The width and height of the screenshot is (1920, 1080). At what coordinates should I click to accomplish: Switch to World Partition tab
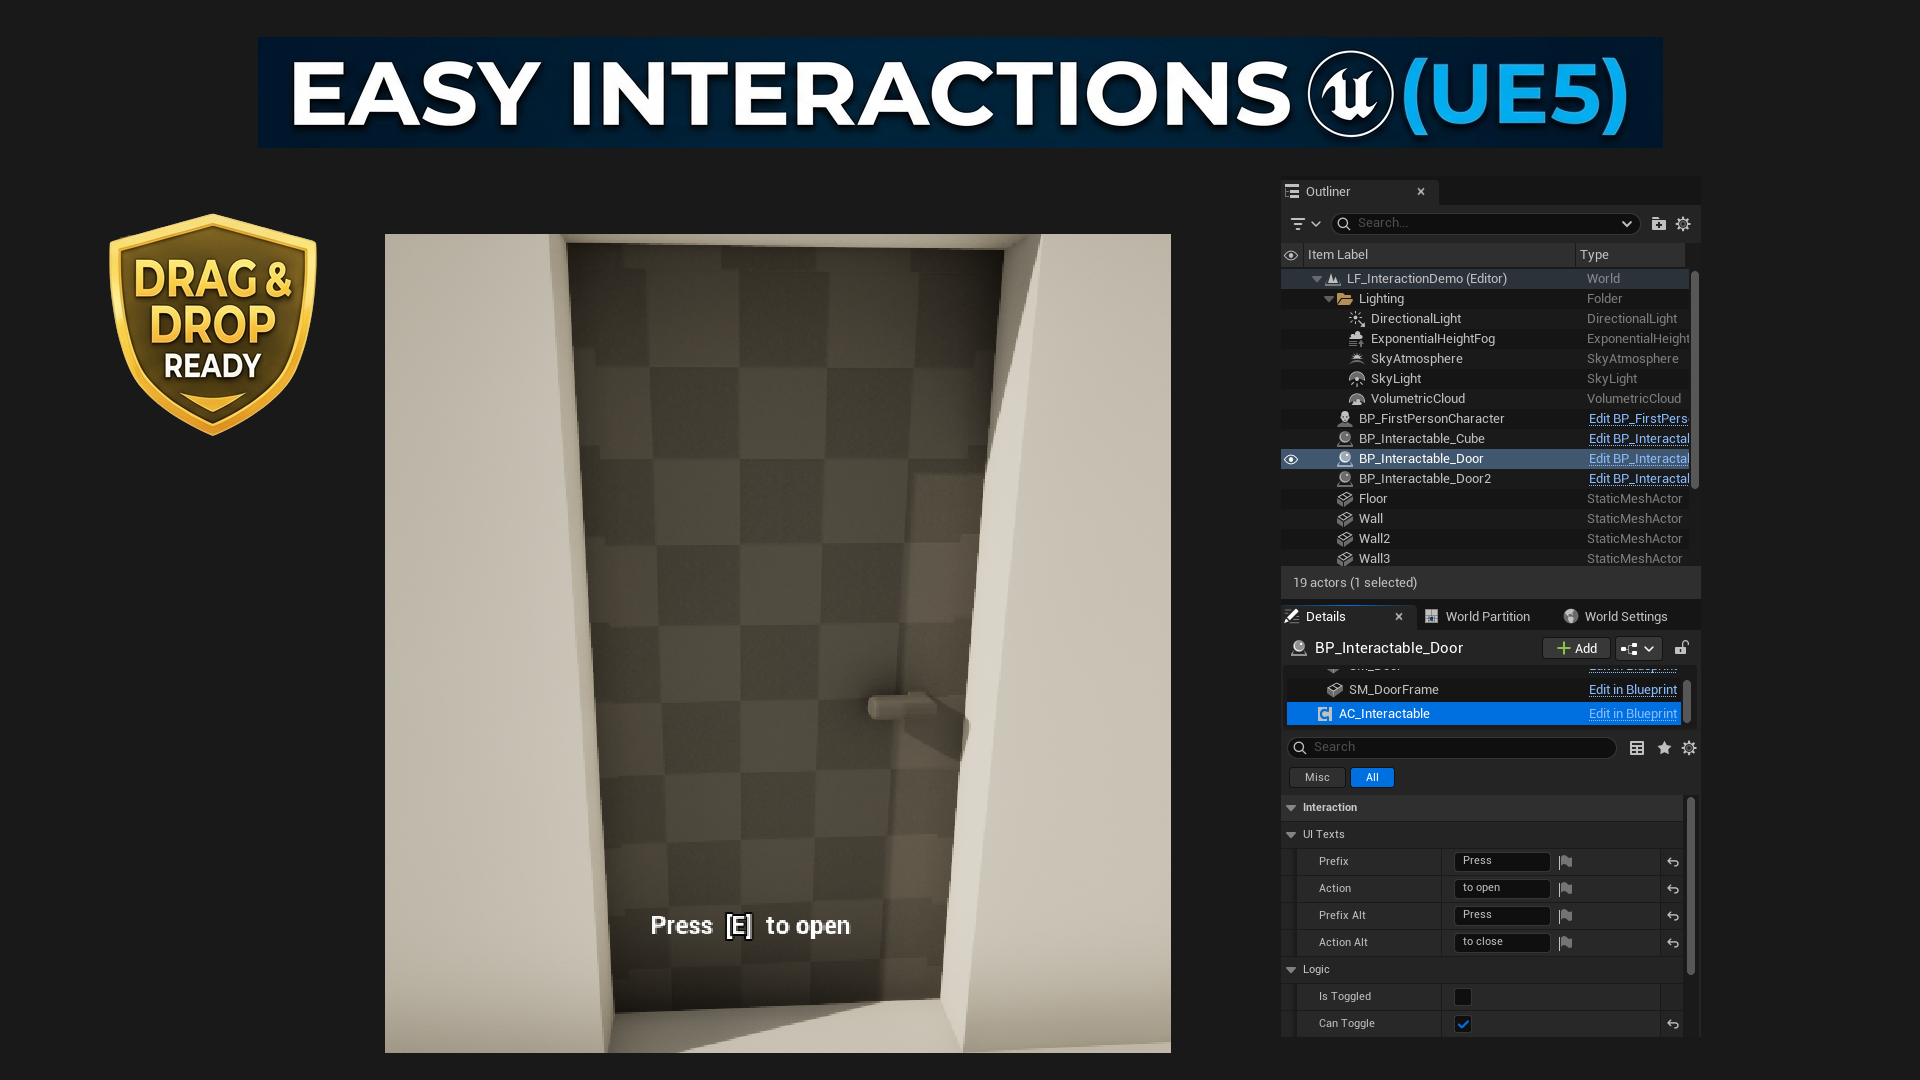click(x=1478, y=617)
